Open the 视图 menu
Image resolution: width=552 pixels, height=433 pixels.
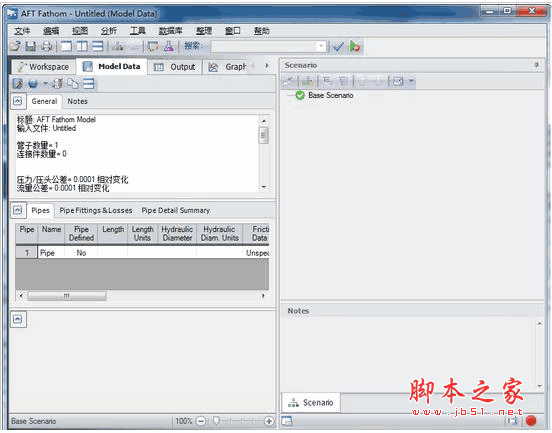[80, 31]
